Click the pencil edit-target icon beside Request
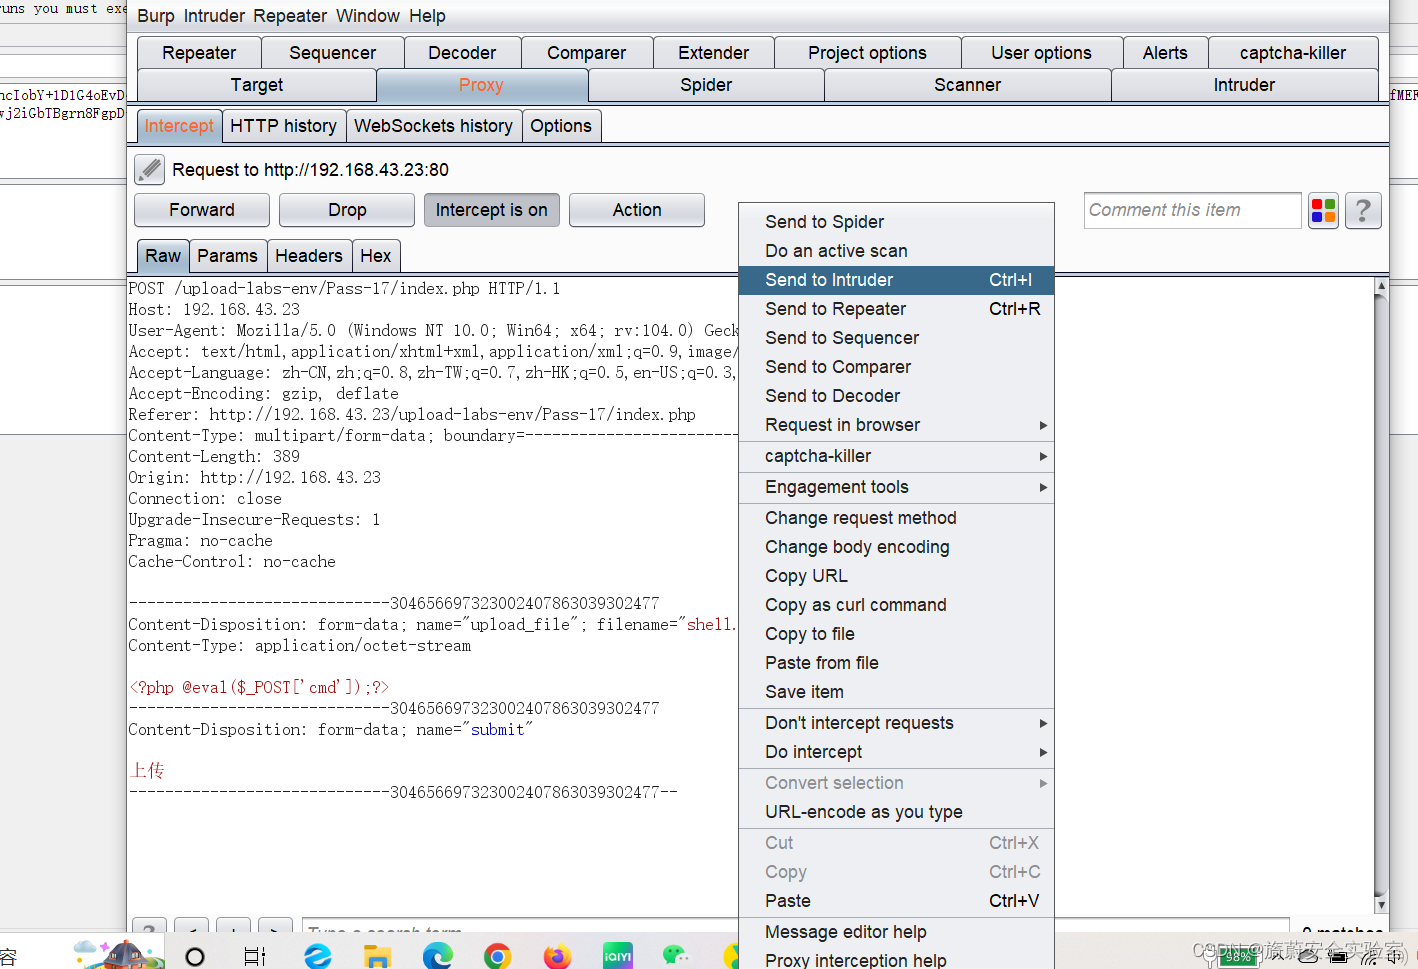The width and height of the screenshot is (1418, 969). [150, 169]
